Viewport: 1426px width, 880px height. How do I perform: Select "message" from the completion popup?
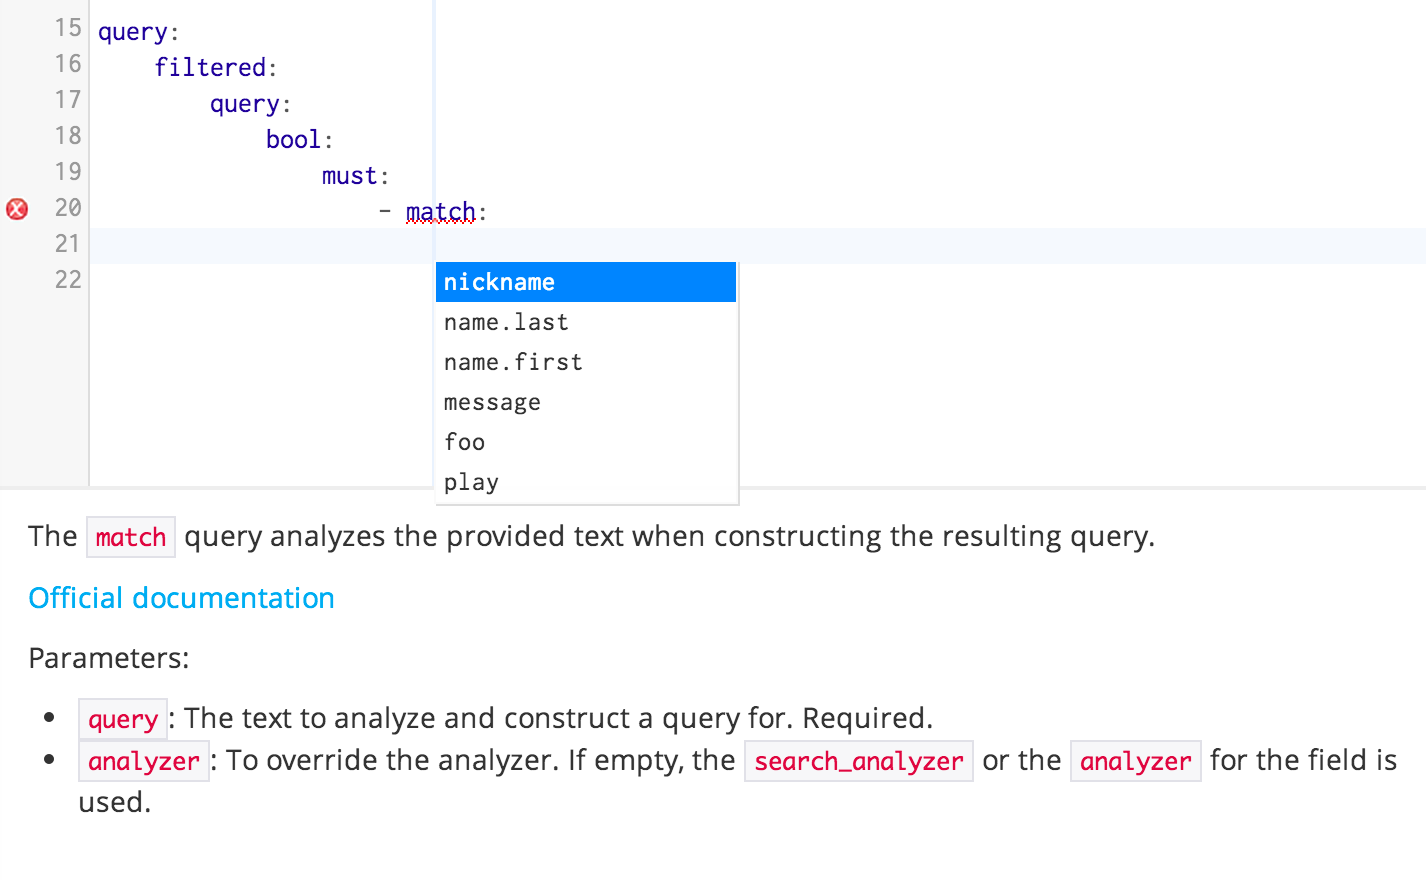(x=492, y=401)
